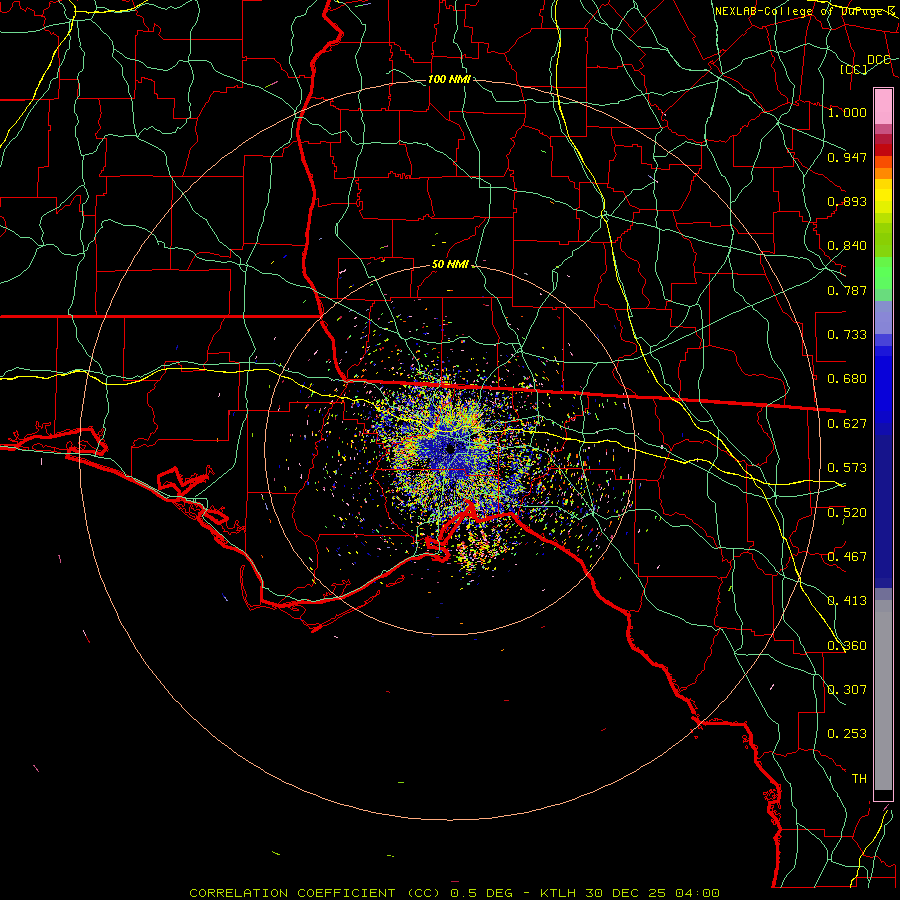Click the 0.787 color scale value
This screenshot has height=900, width=900.
tap(847, 290)
